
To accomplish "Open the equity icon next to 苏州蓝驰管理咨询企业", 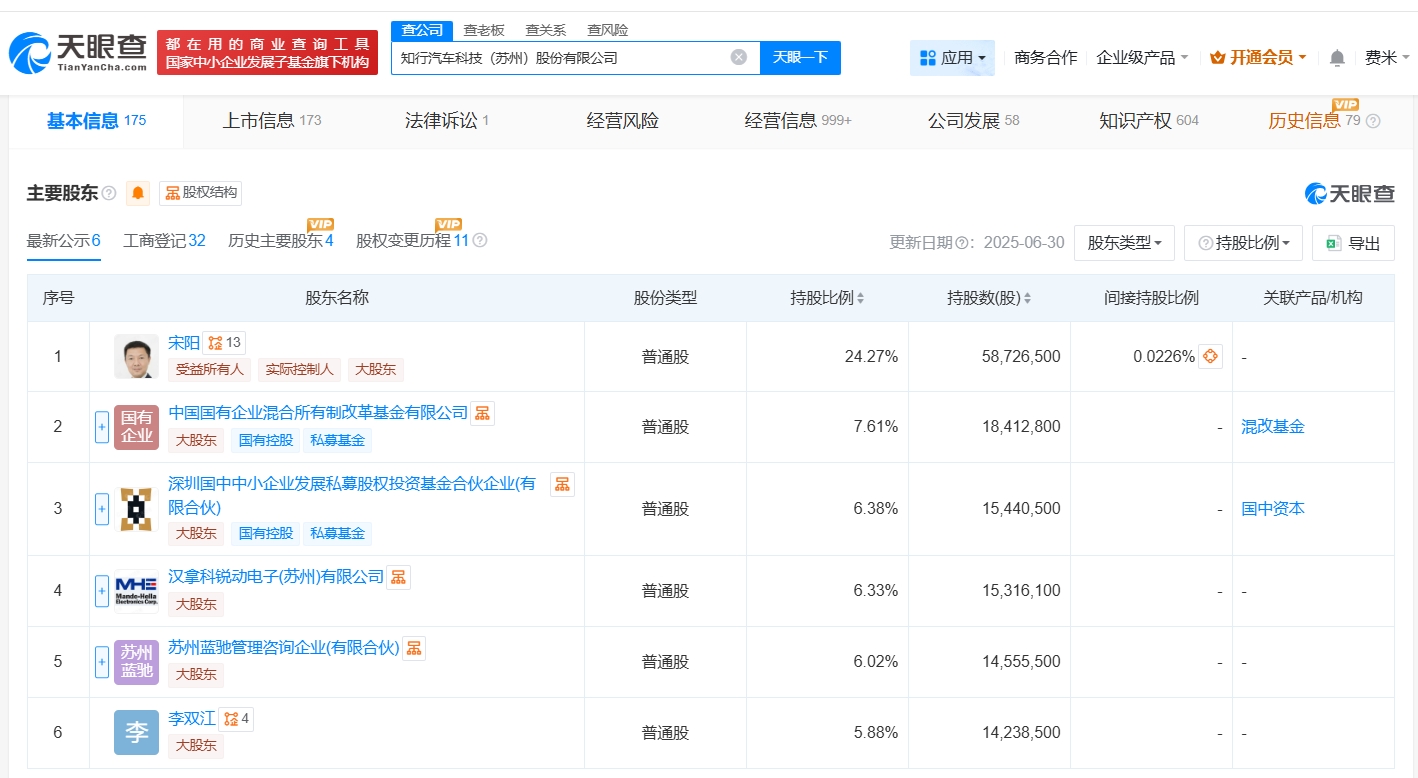I will point(414,648).
